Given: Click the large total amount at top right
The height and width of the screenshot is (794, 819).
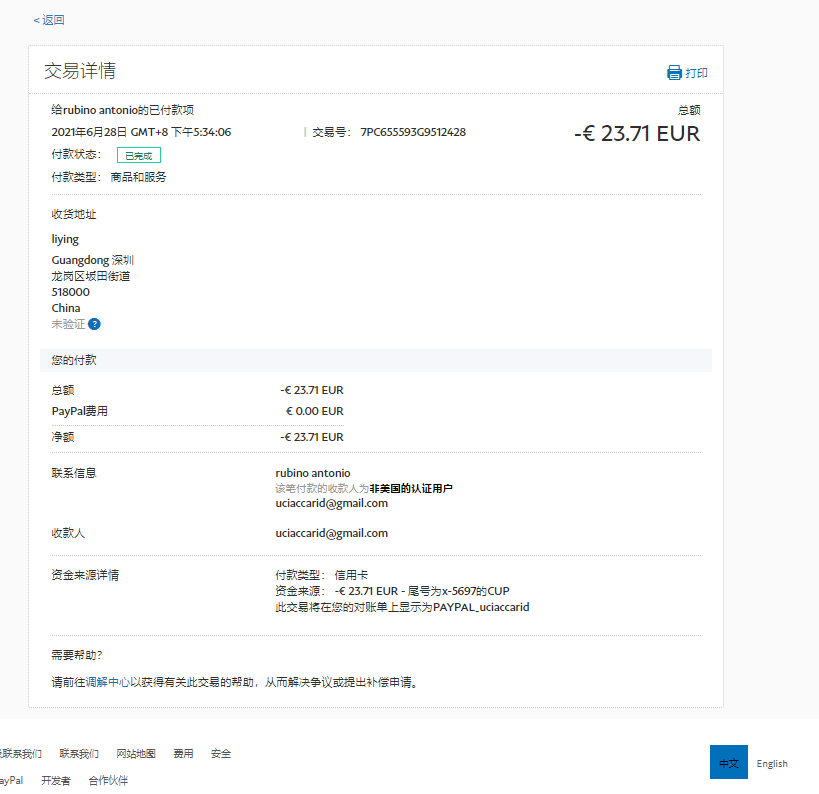Looking at the screenshot, I should coord(637,134).
